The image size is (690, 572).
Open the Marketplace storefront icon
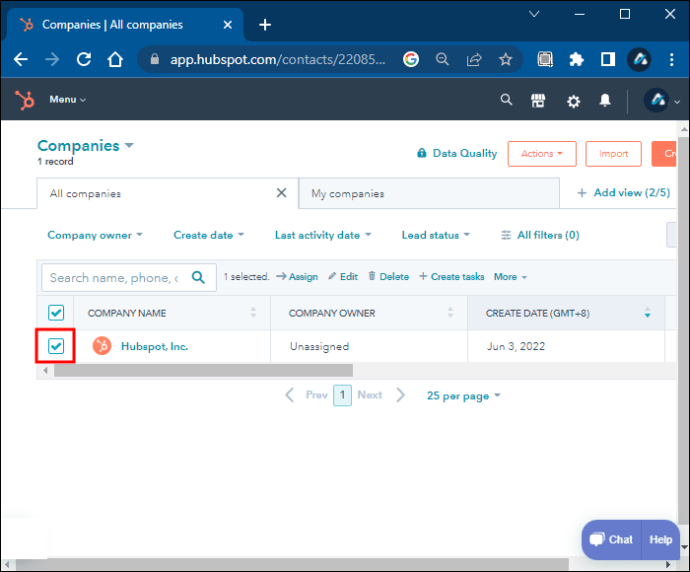coord(538,101)
